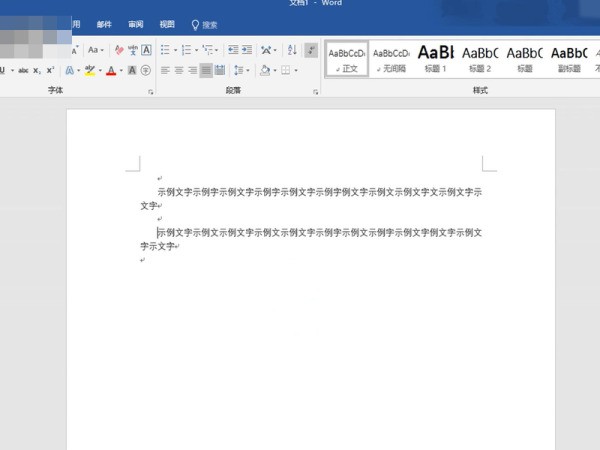This screenshot has width=600, height=450.
Task: Click the 搜索 box with lightbulb
Action: [204, 25]
